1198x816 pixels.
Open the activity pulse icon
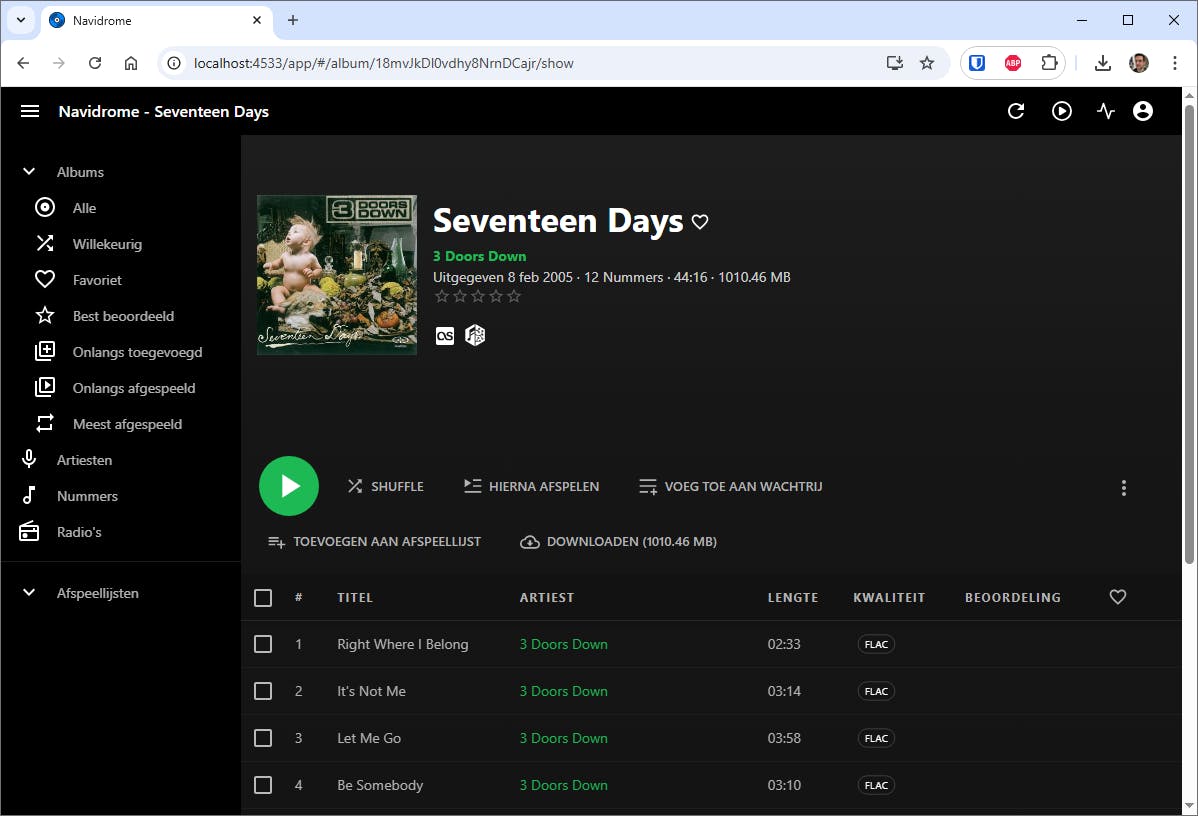(1105, 112)
